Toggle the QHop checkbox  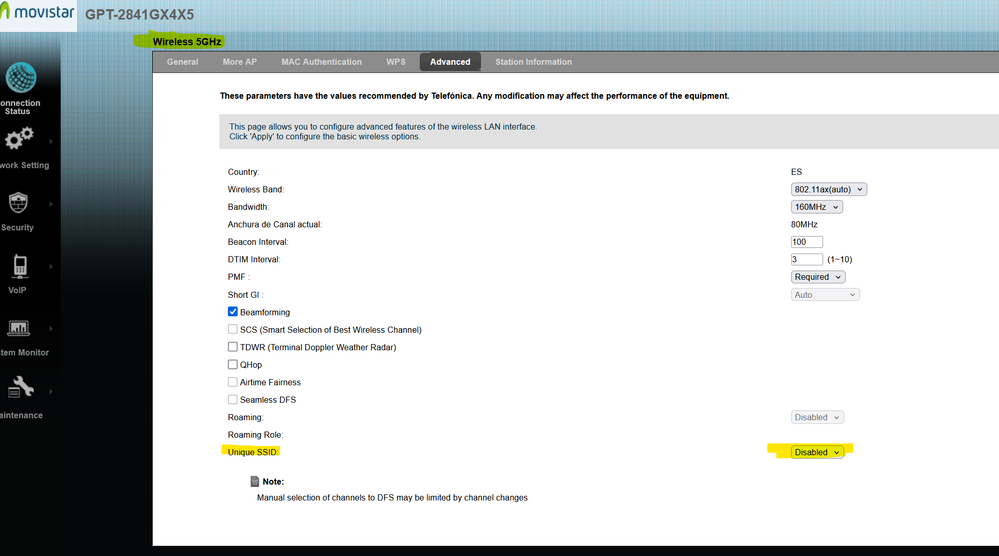click(233, 365)
